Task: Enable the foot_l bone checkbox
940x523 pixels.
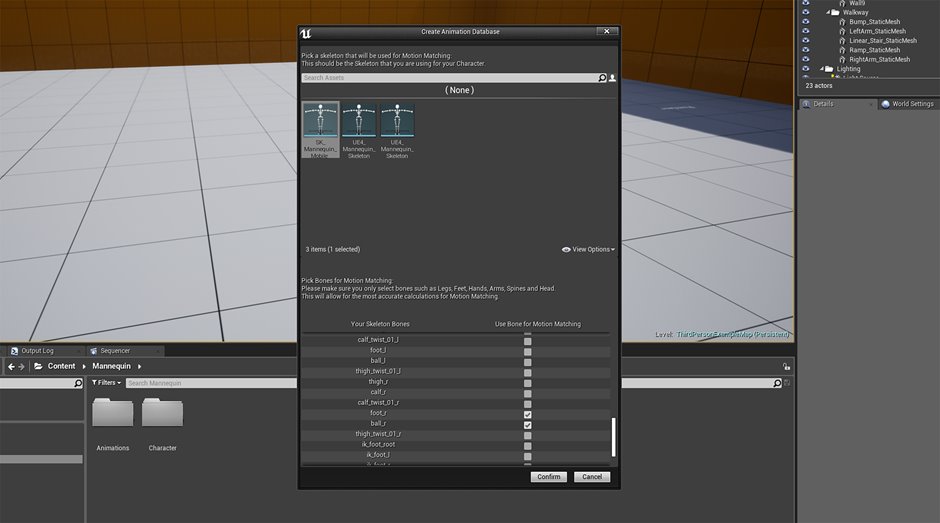Action: pyautogui.click(x=528, y=351)
